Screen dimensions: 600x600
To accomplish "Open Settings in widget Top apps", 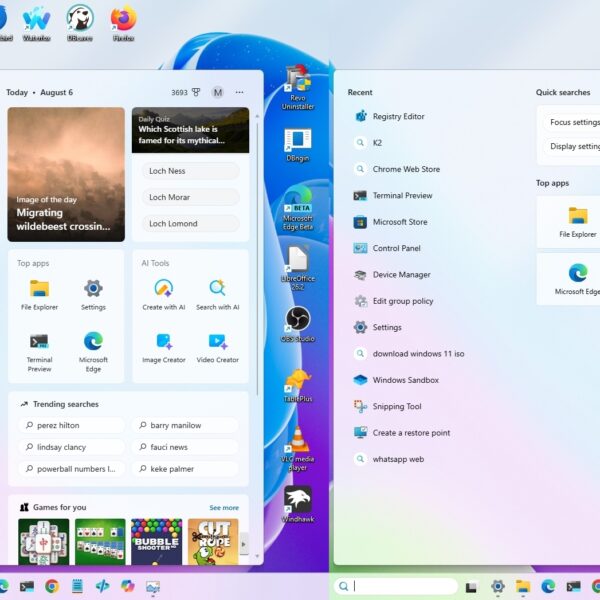I will 93,295.
